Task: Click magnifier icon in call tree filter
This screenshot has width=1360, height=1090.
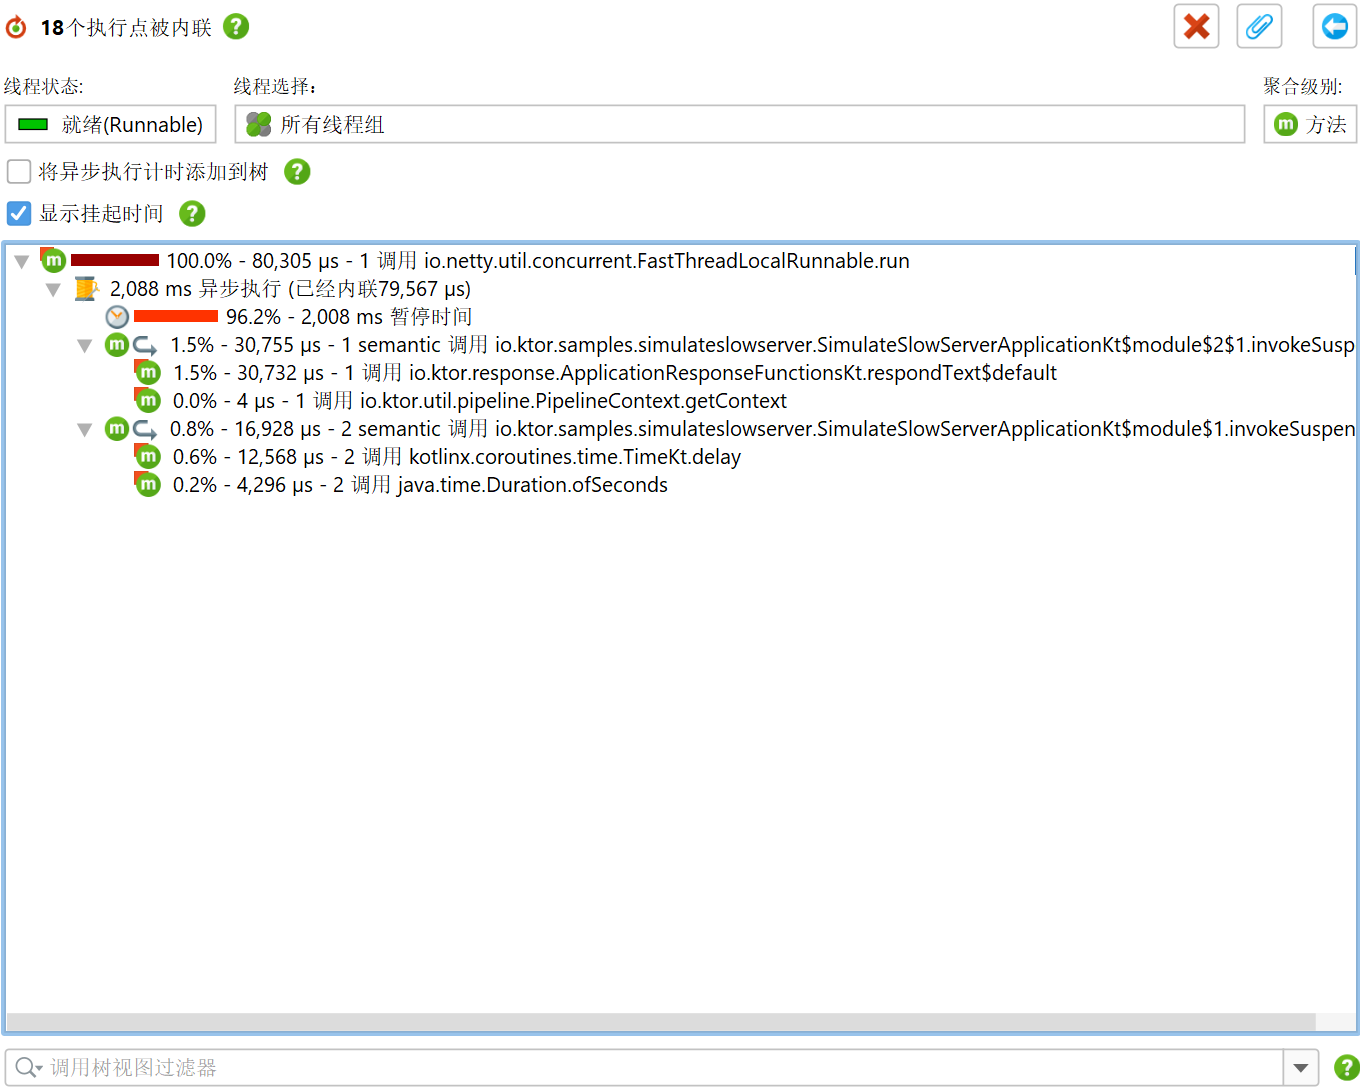Action: [x=28, y=1067]
